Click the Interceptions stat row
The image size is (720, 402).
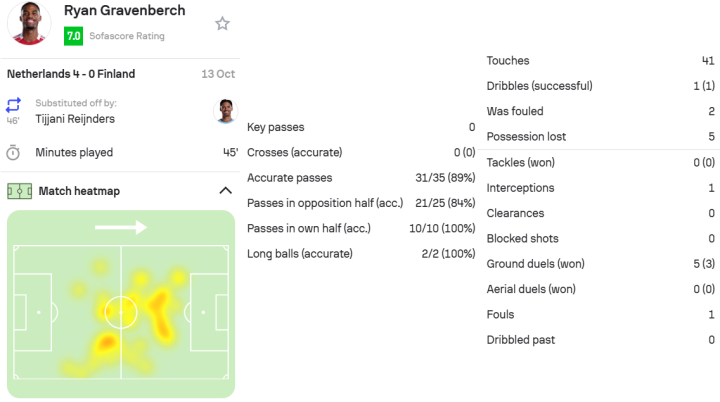coord(600,188)
